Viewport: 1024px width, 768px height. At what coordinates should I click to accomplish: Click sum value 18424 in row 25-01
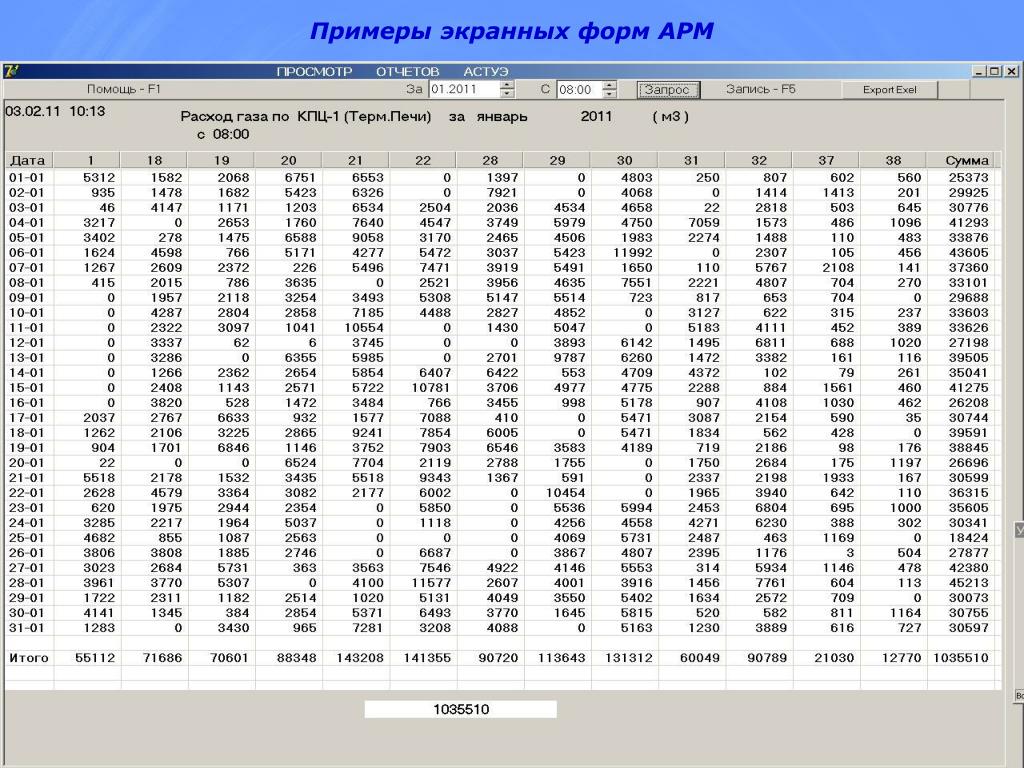[968, 538]
